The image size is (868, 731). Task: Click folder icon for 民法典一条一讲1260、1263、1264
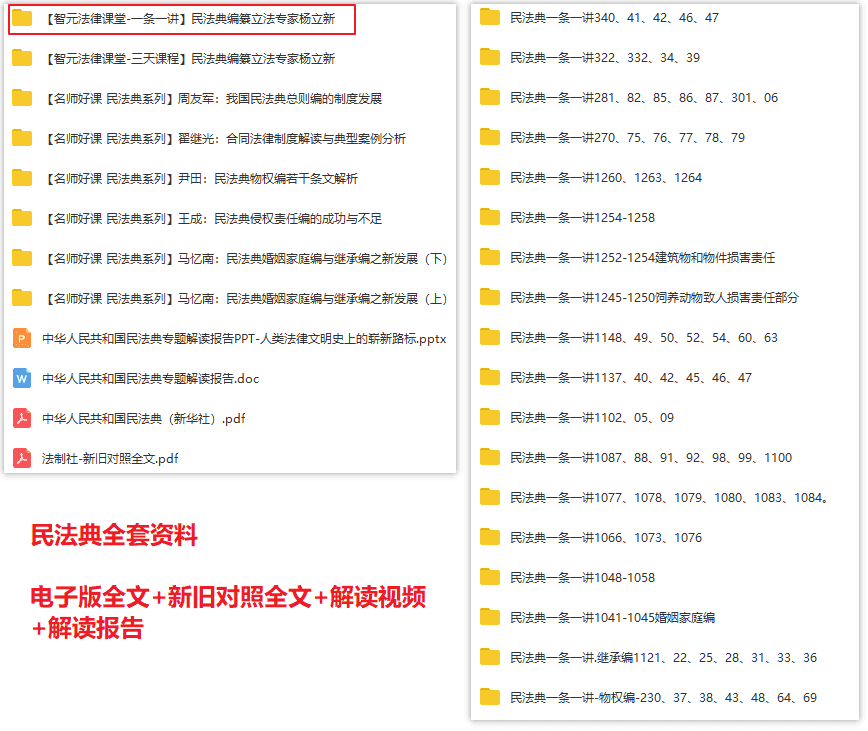(x=490, y=177)
